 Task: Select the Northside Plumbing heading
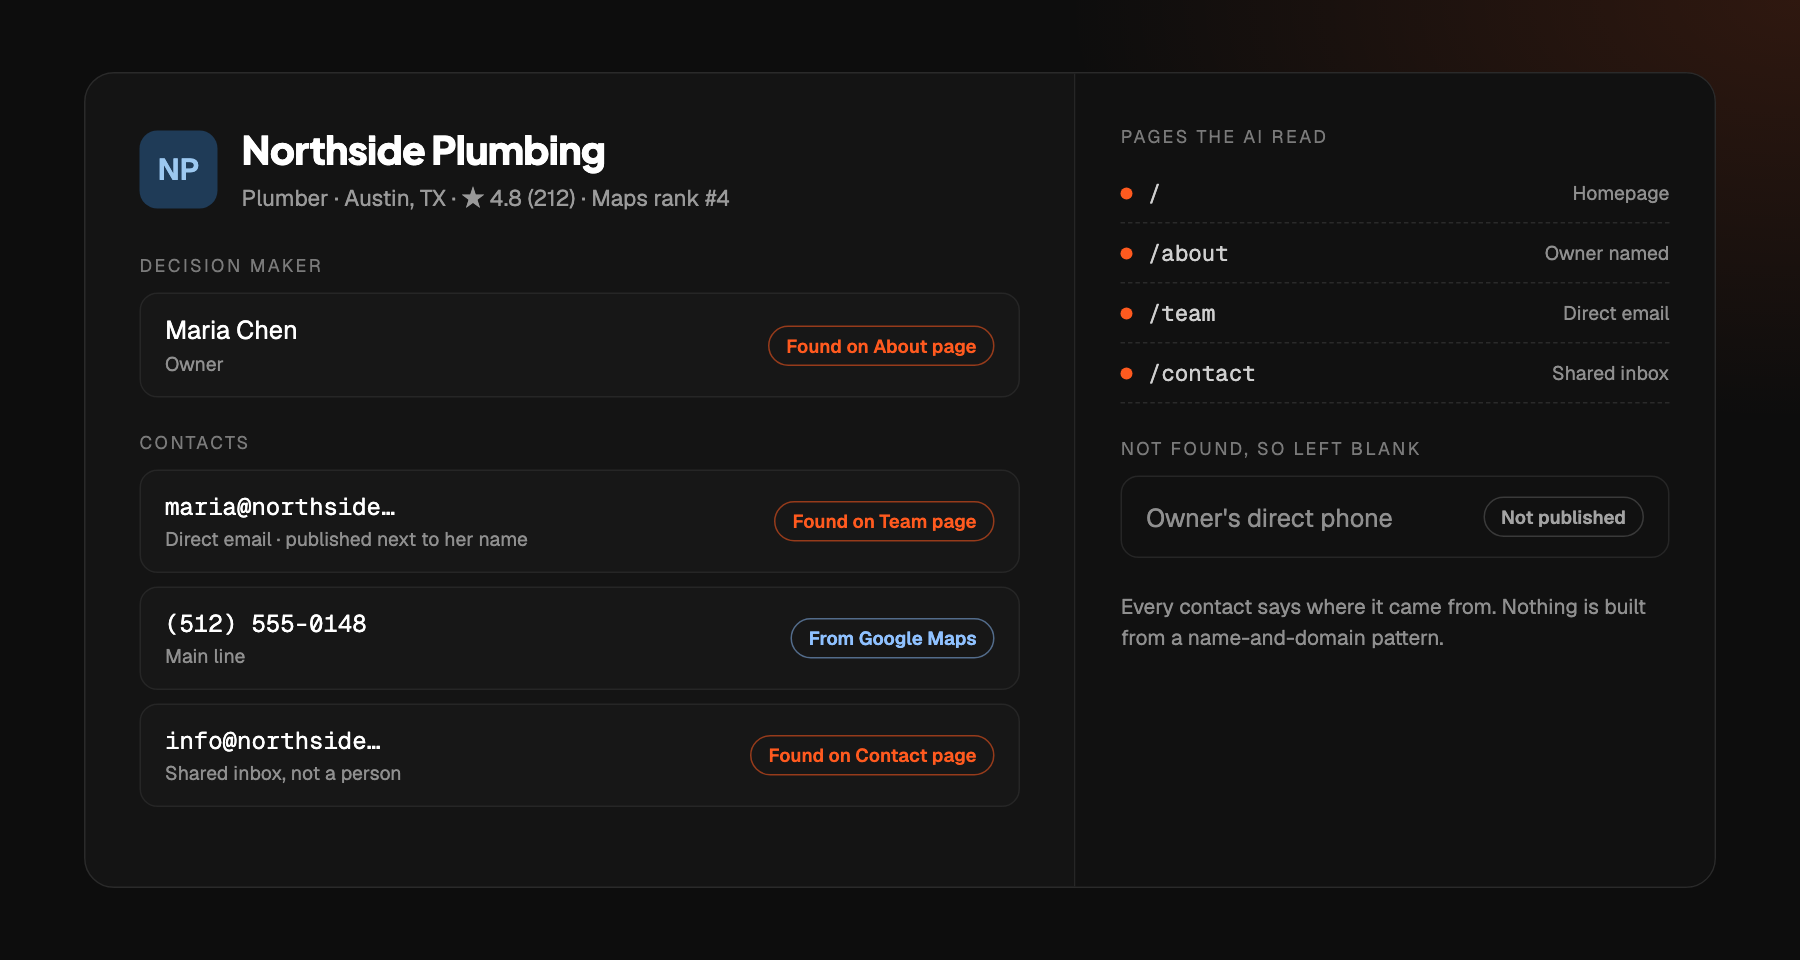click(423, 151)
